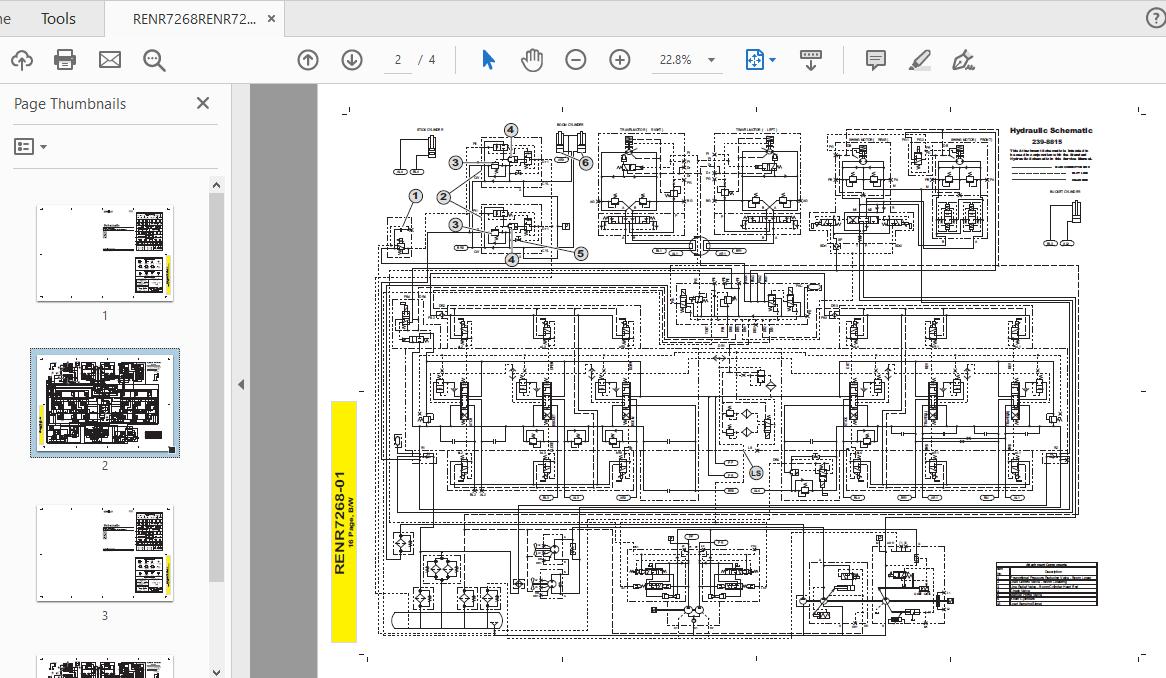Collapse the navigation pane arrow
Viewport: 1166px width, 678px height.
coord(241,384)
